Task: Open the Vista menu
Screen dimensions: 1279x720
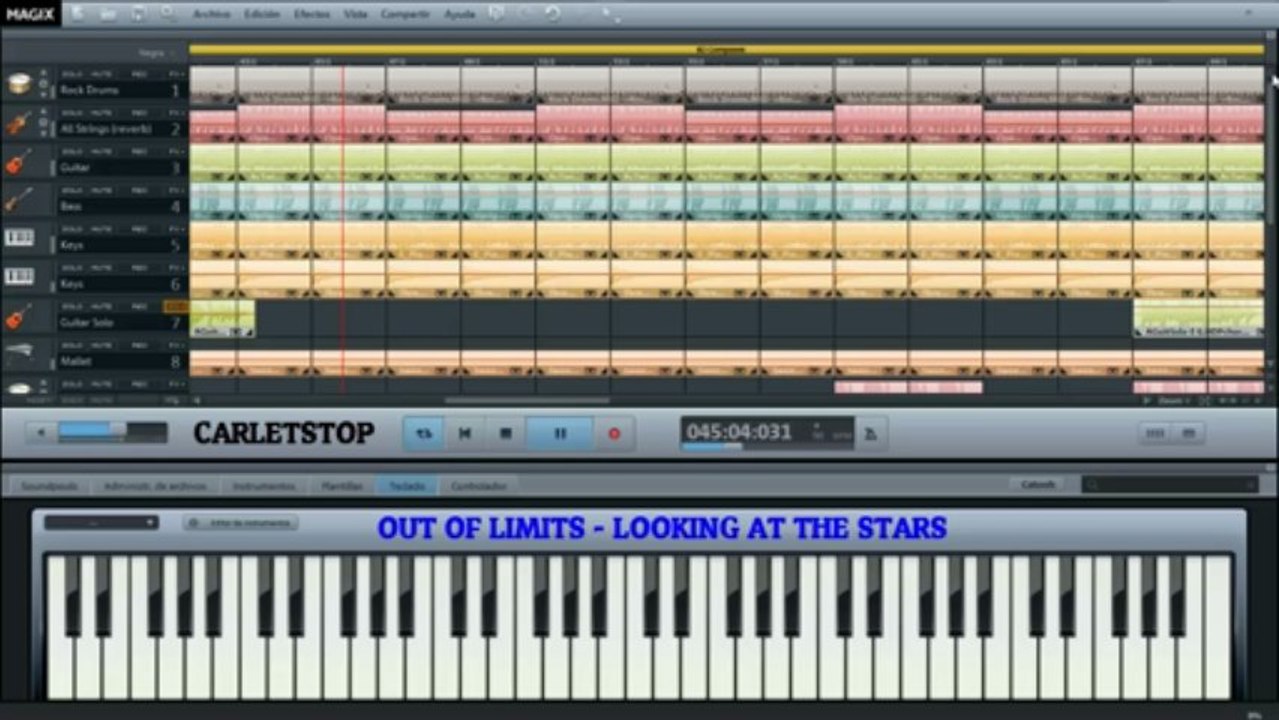Action: pos(355,14)
